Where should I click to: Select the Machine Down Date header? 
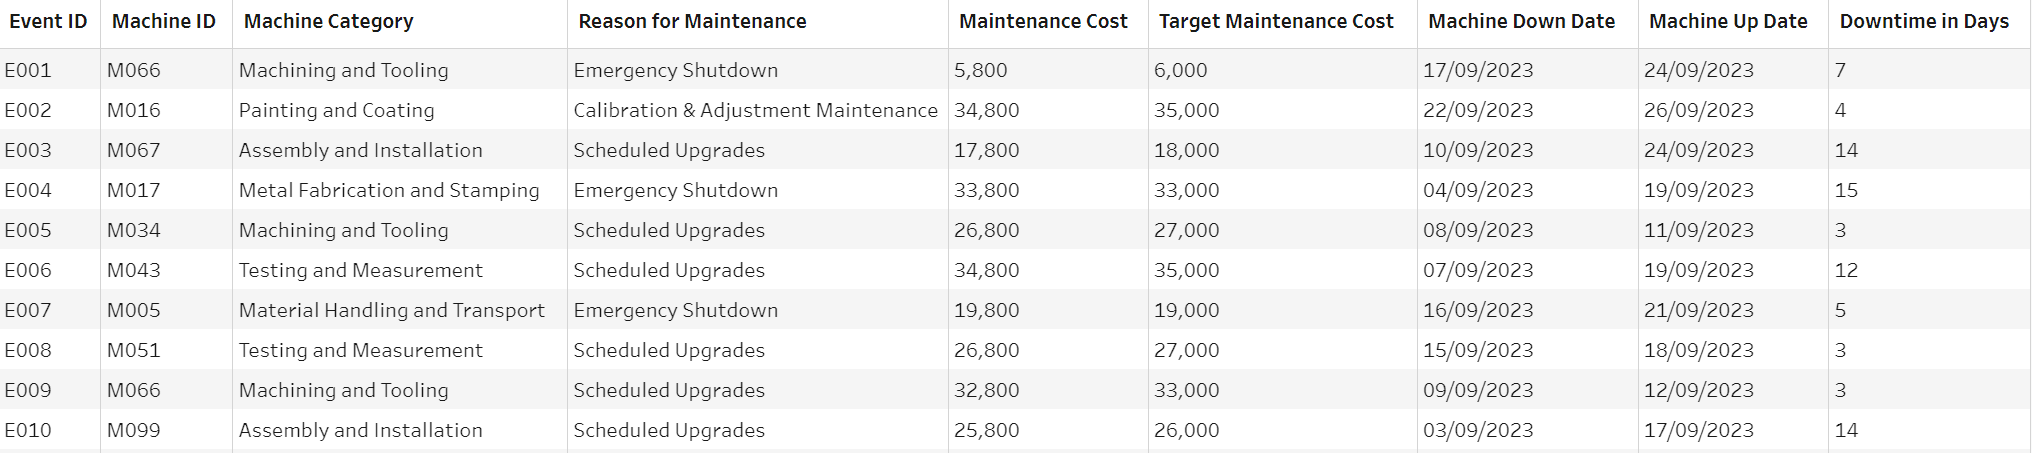pyautogui.click(x=1521, y=22)
